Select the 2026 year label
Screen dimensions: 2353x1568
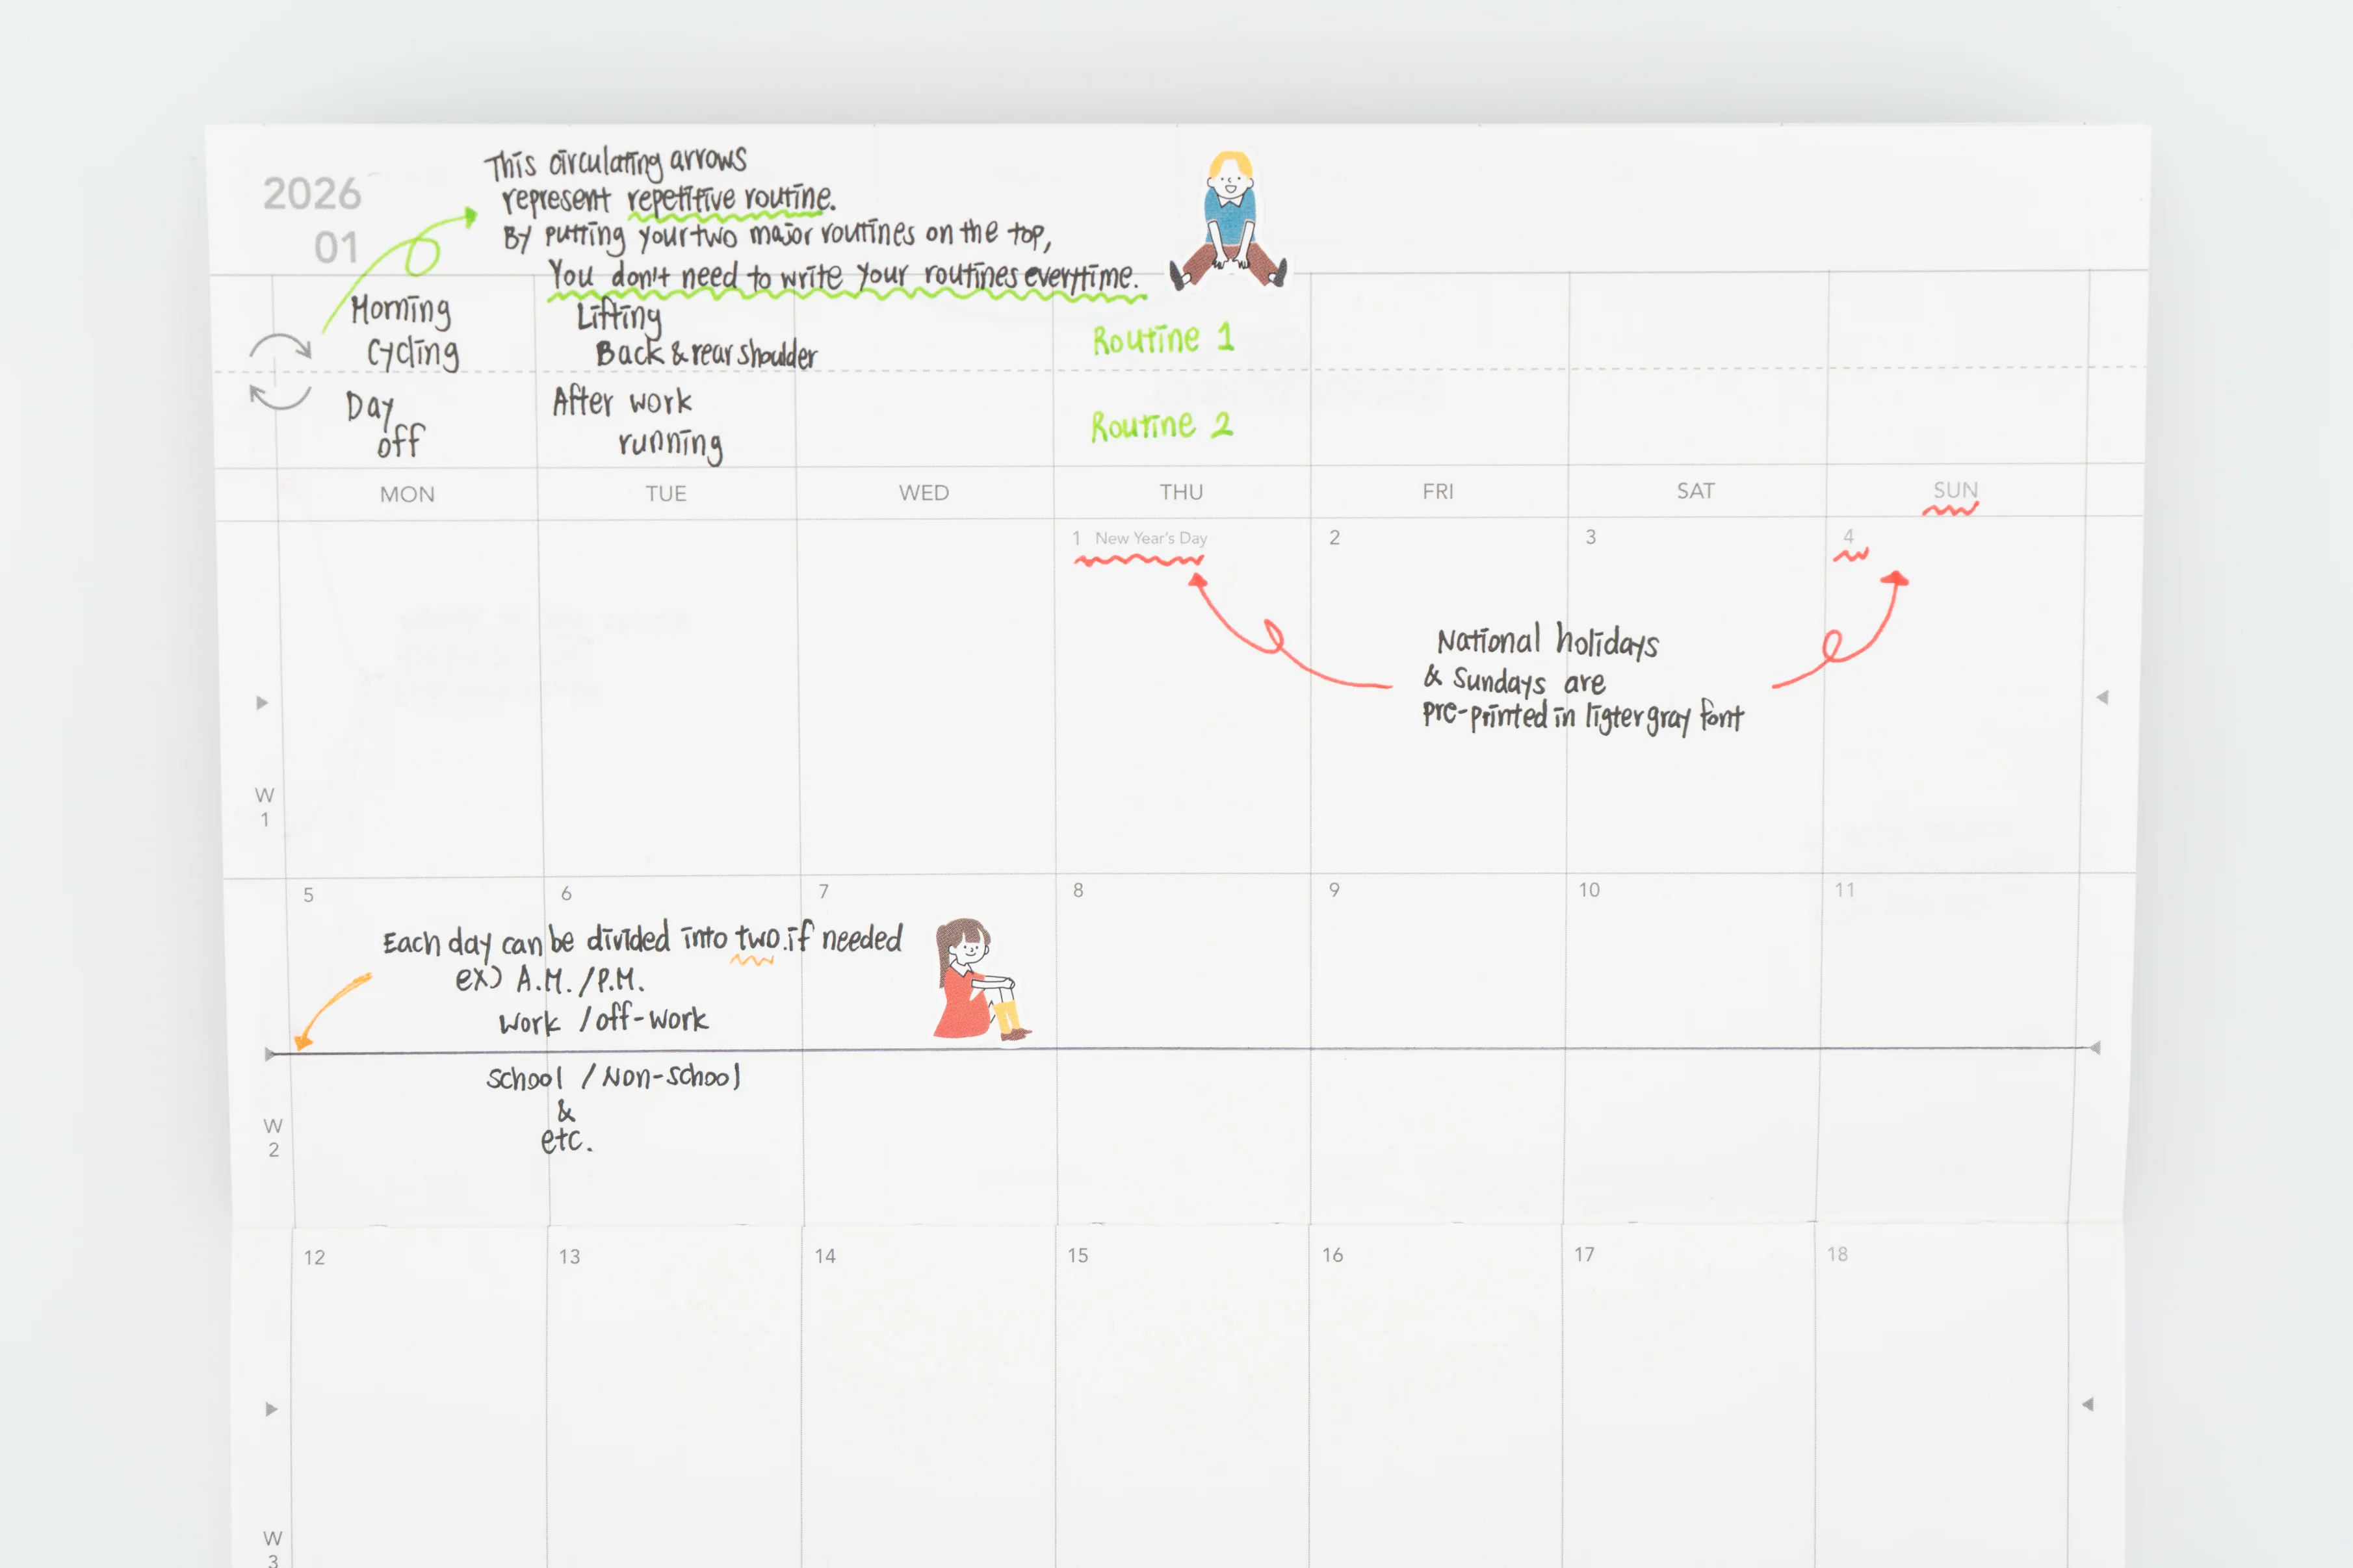pyautogui.click(x=312, y=194)
